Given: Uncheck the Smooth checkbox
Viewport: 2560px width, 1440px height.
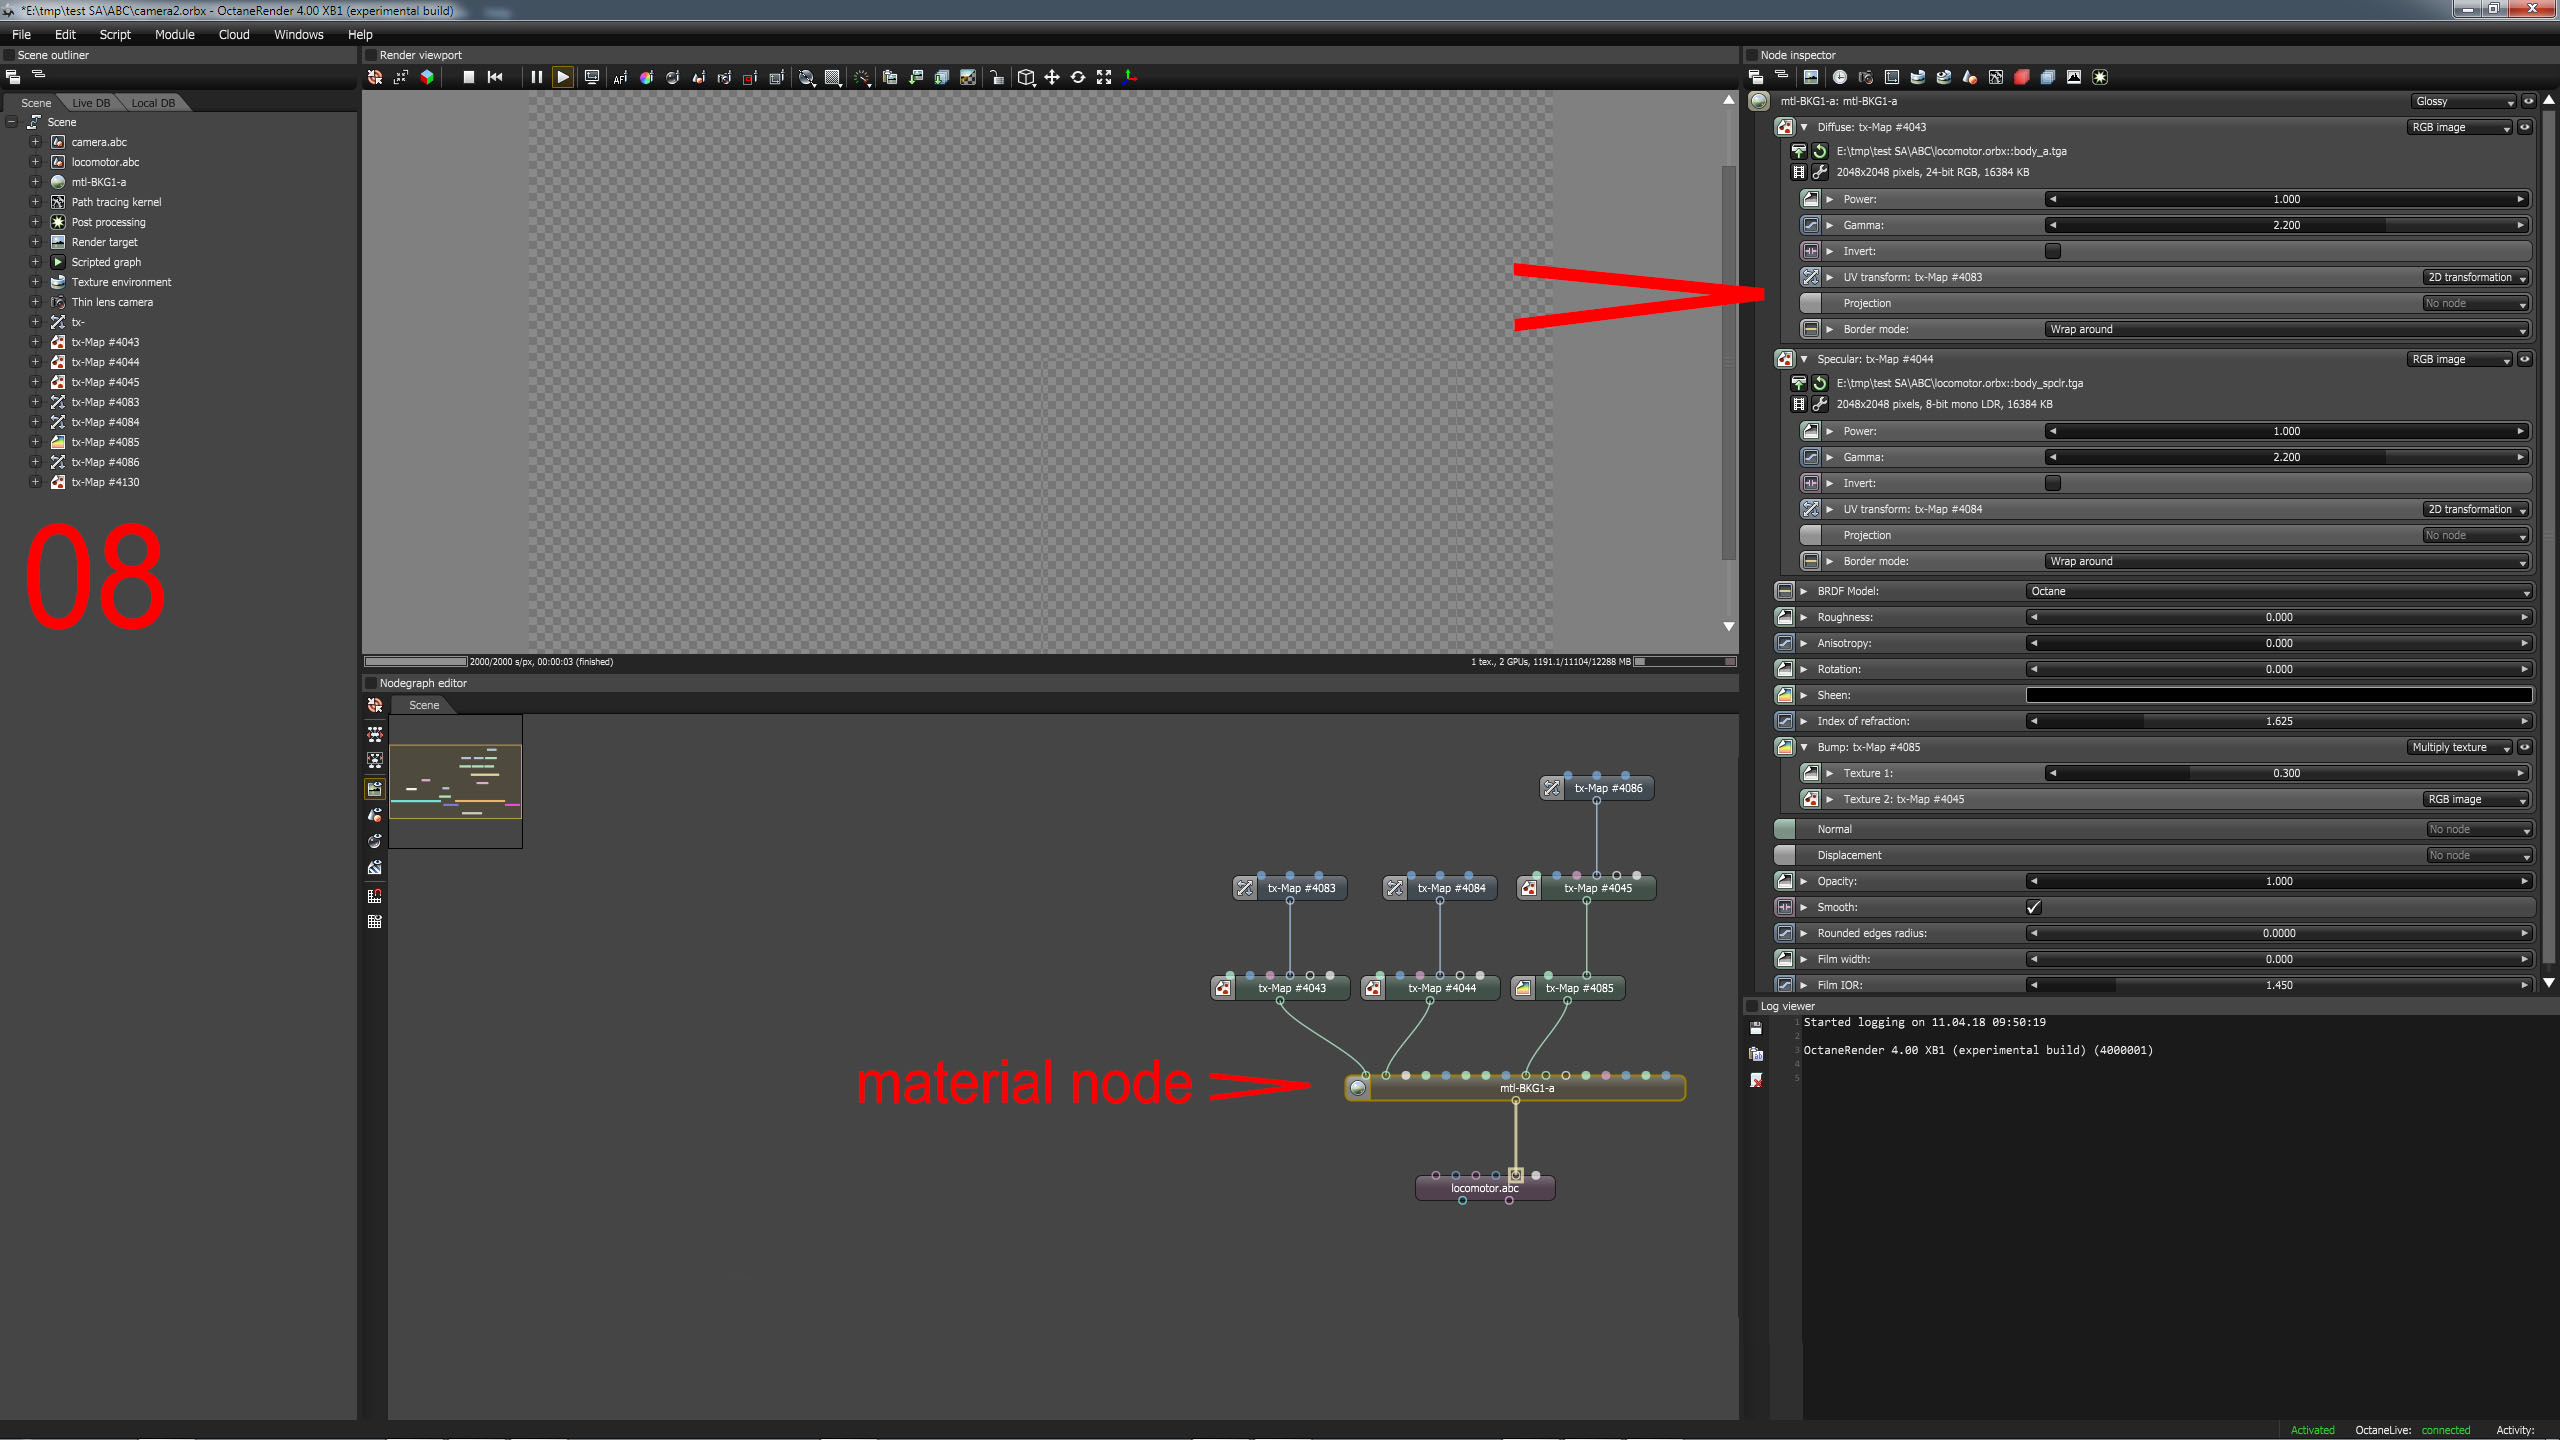Looking at the screenshot, I should (2033, 907).
